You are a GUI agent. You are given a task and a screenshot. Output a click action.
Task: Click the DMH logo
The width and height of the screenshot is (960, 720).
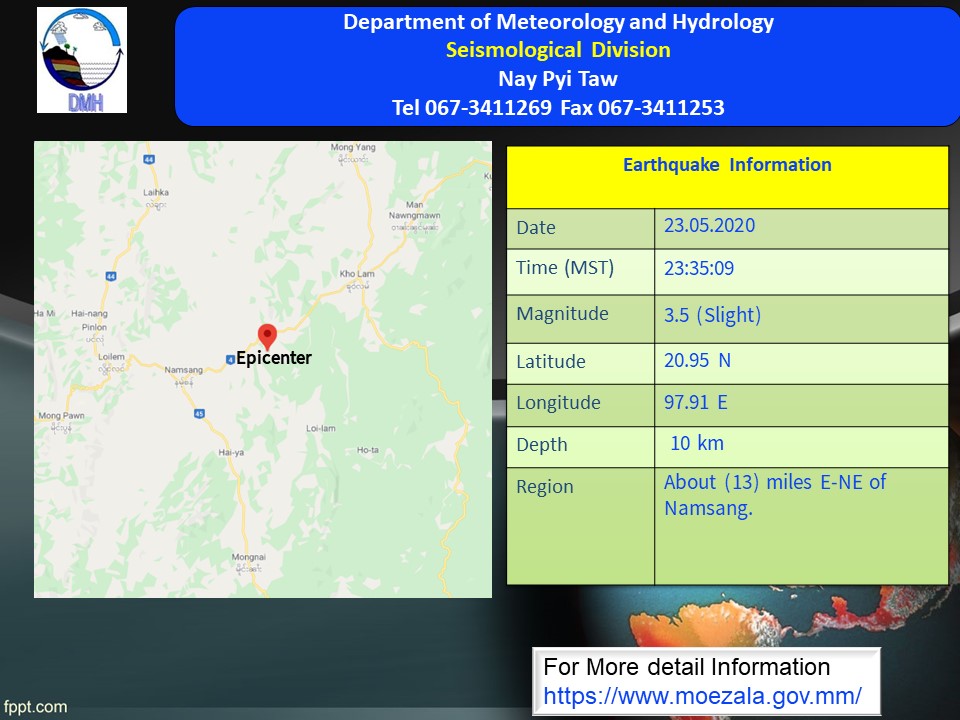[x=82, y=60]
